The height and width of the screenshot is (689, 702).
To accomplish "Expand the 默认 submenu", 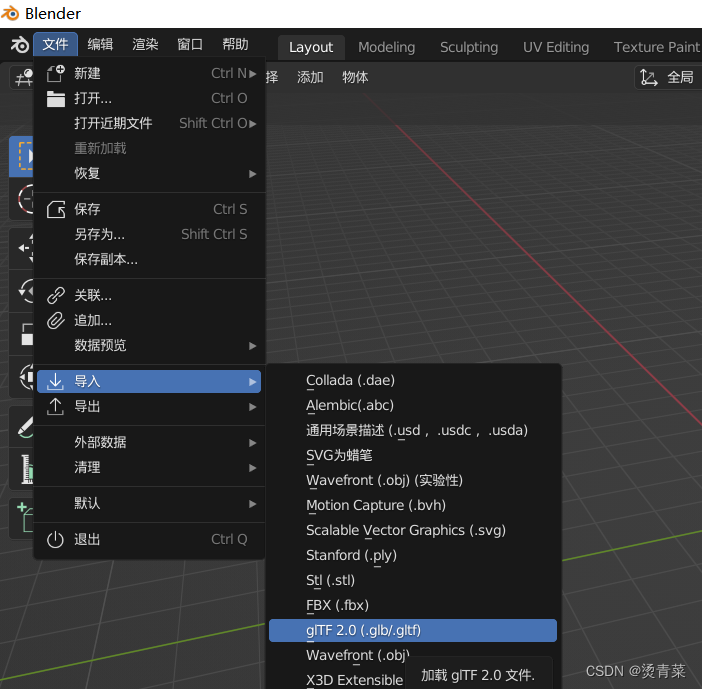I will point(149,503).
